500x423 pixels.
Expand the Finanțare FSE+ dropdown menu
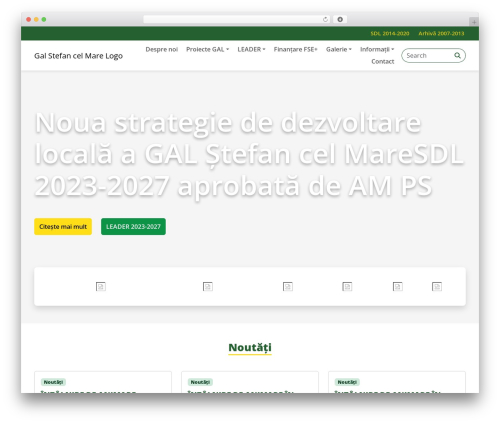pos(295,49)
